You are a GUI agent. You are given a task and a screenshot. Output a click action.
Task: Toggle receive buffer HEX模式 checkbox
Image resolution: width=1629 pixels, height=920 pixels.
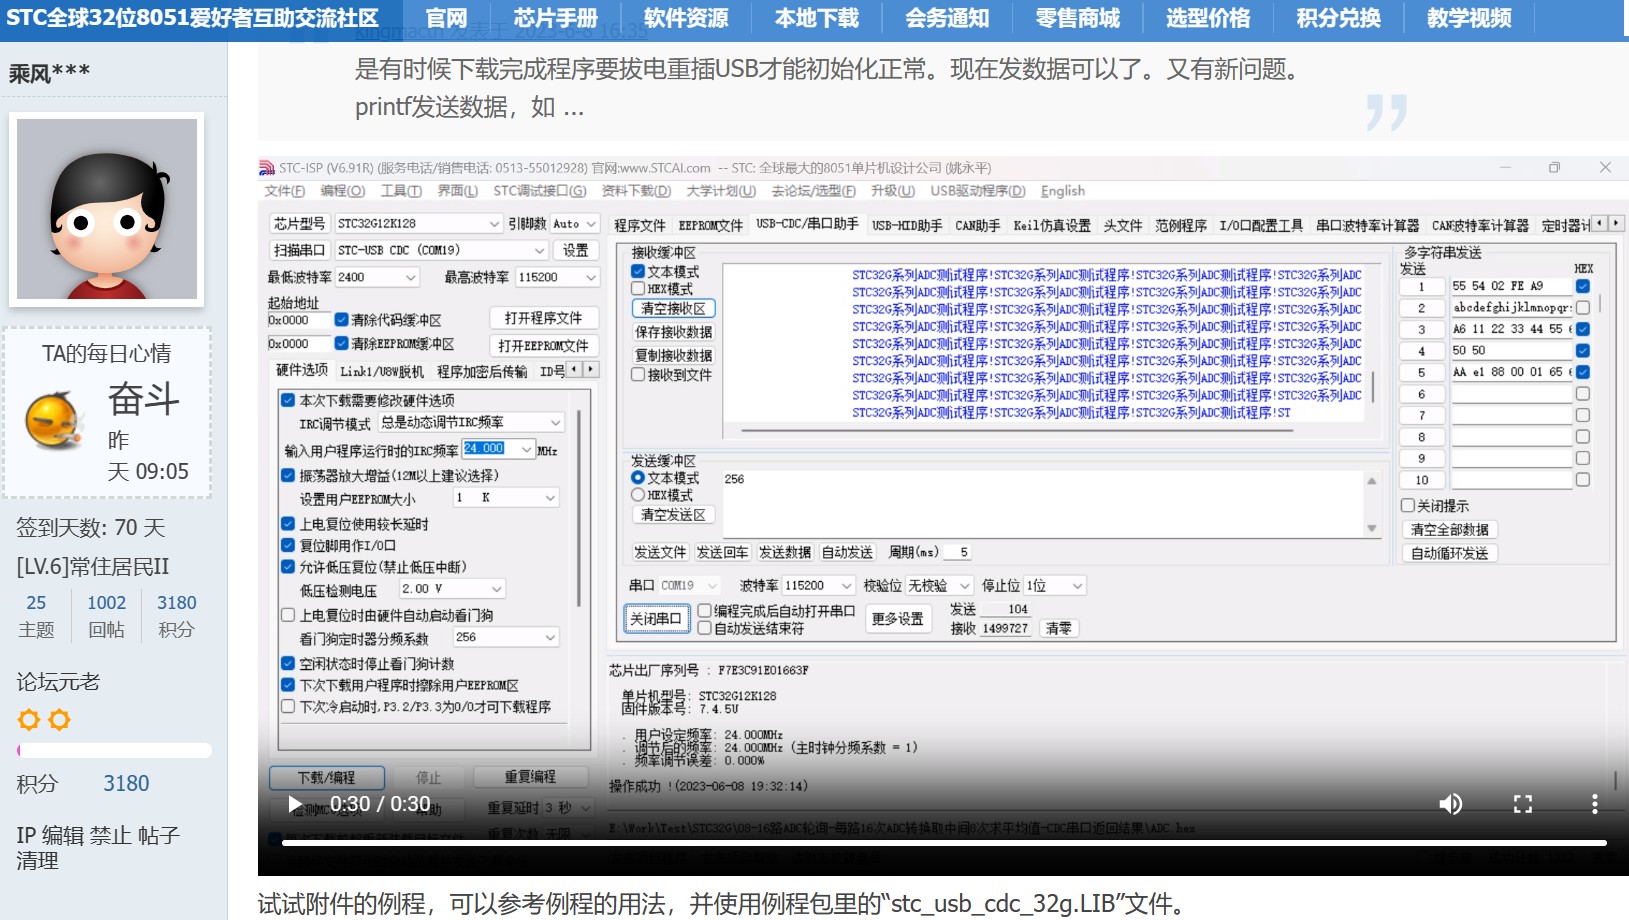[638, 289]
